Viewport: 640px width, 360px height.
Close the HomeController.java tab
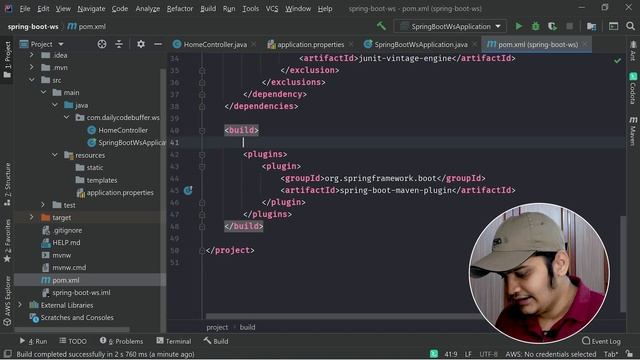point(254,44)
